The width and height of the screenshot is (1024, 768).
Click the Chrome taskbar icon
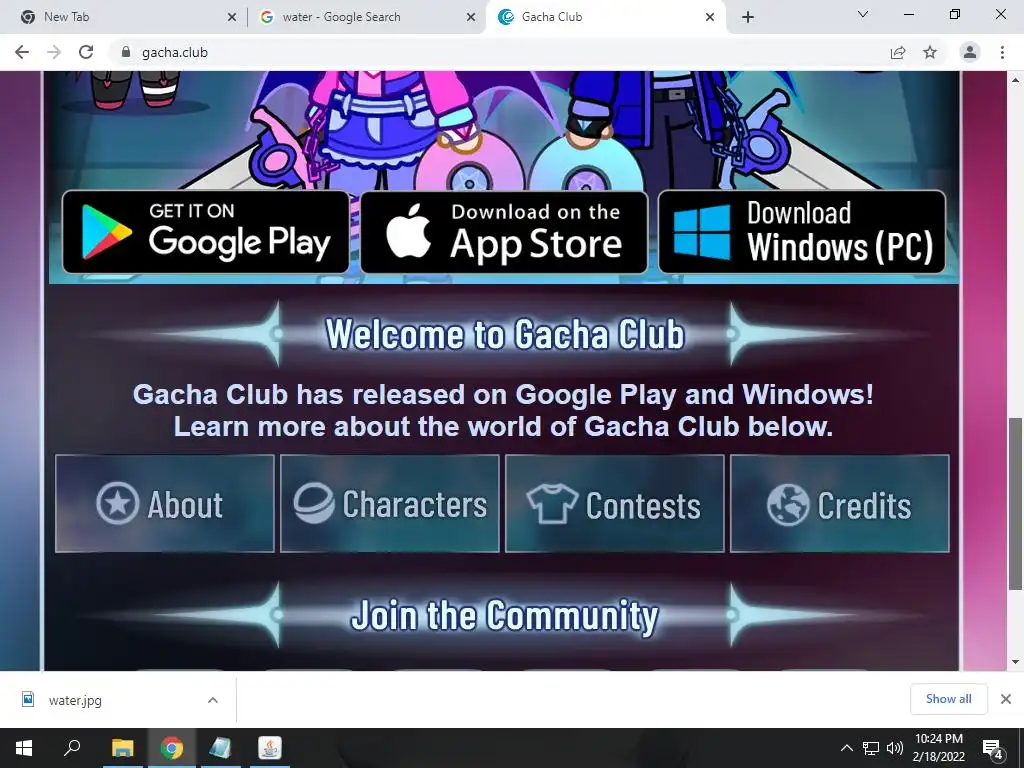(x=171, y=748)
